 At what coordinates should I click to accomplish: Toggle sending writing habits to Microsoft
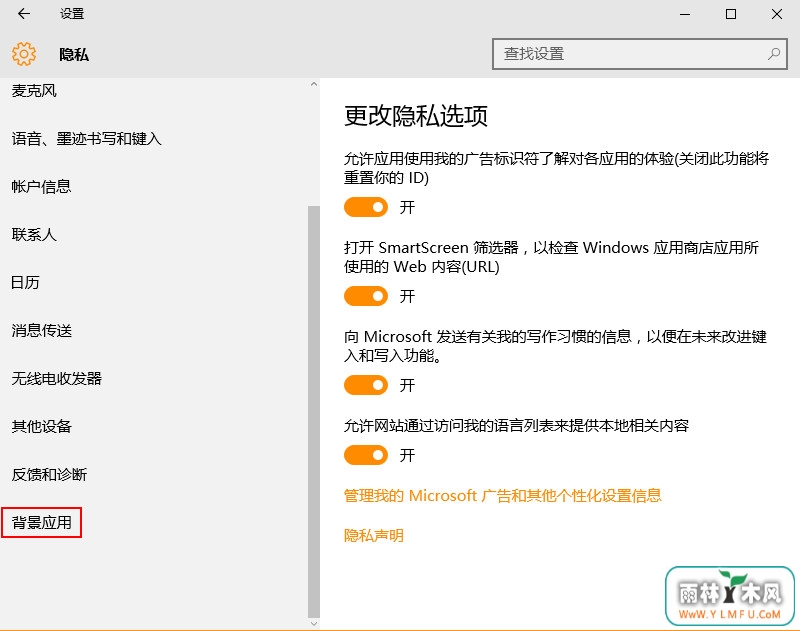366,385
